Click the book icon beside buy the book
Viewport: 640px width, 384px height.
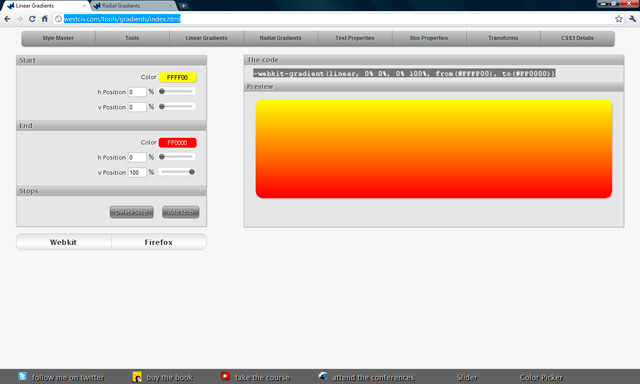tap(137, 377)
